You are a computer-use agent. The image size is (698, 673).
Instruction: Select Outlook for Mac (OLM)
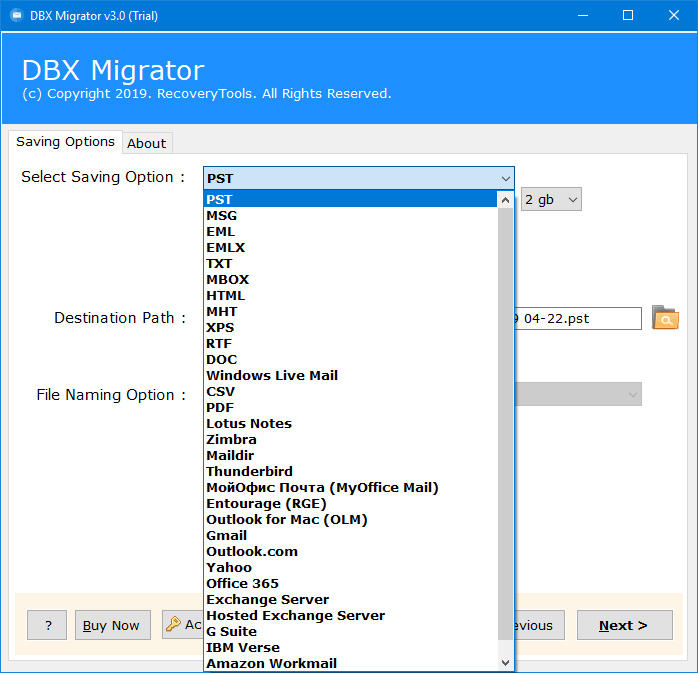pyautogui.click(x=350, y=520)
